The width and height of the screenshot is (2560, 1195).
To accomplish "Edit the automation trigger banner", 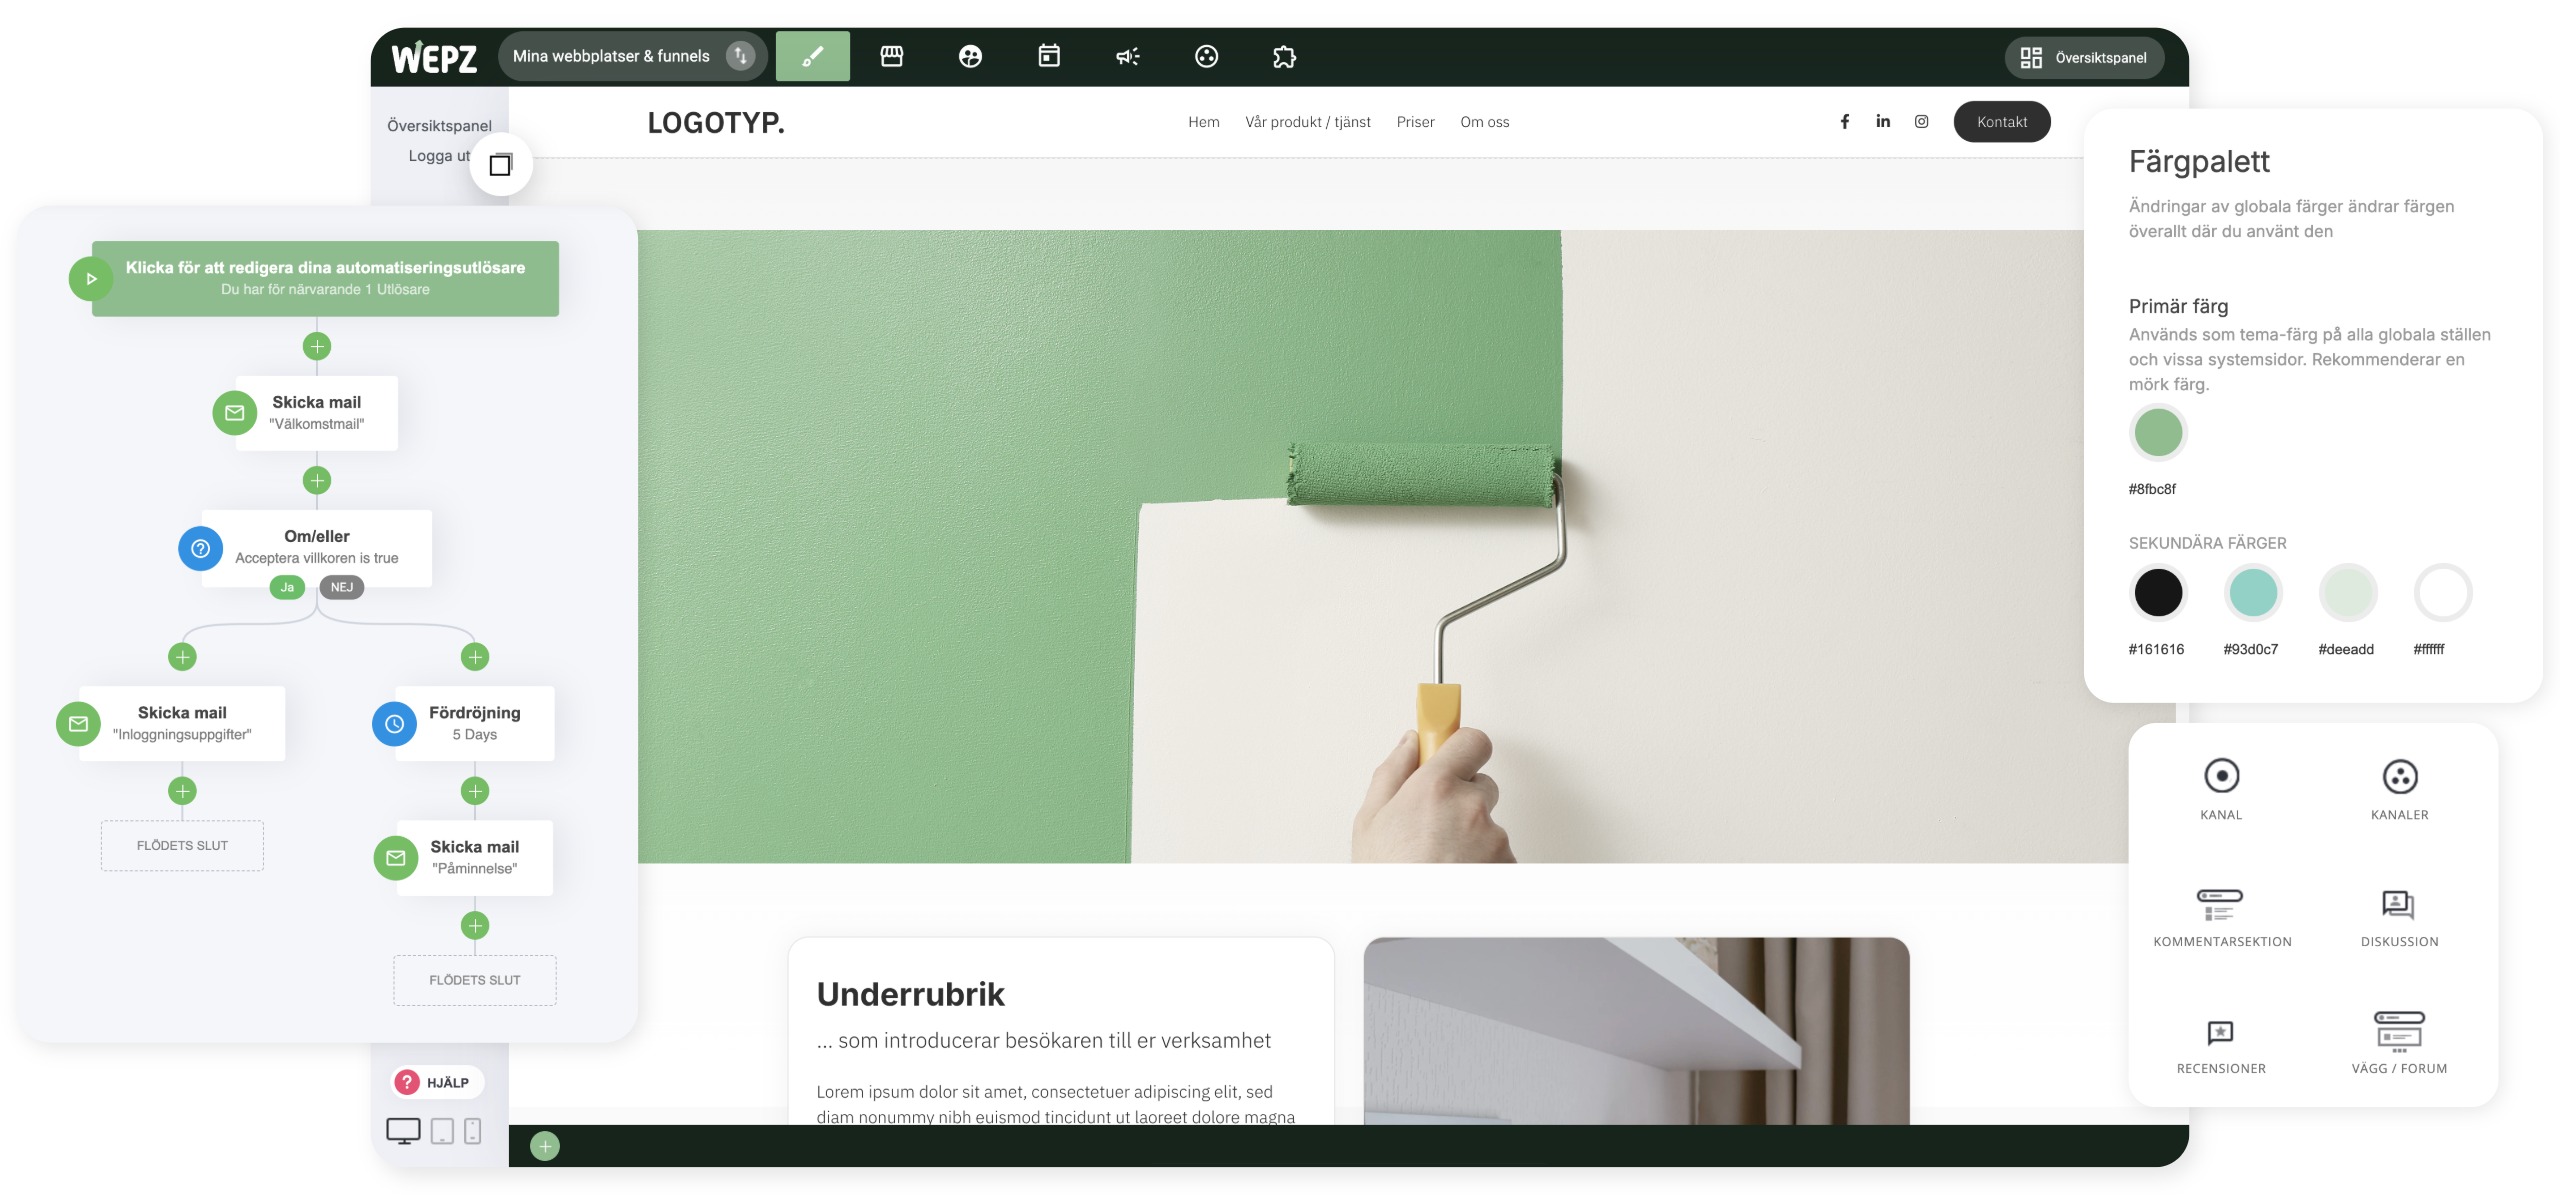I will tap(325, 278).
